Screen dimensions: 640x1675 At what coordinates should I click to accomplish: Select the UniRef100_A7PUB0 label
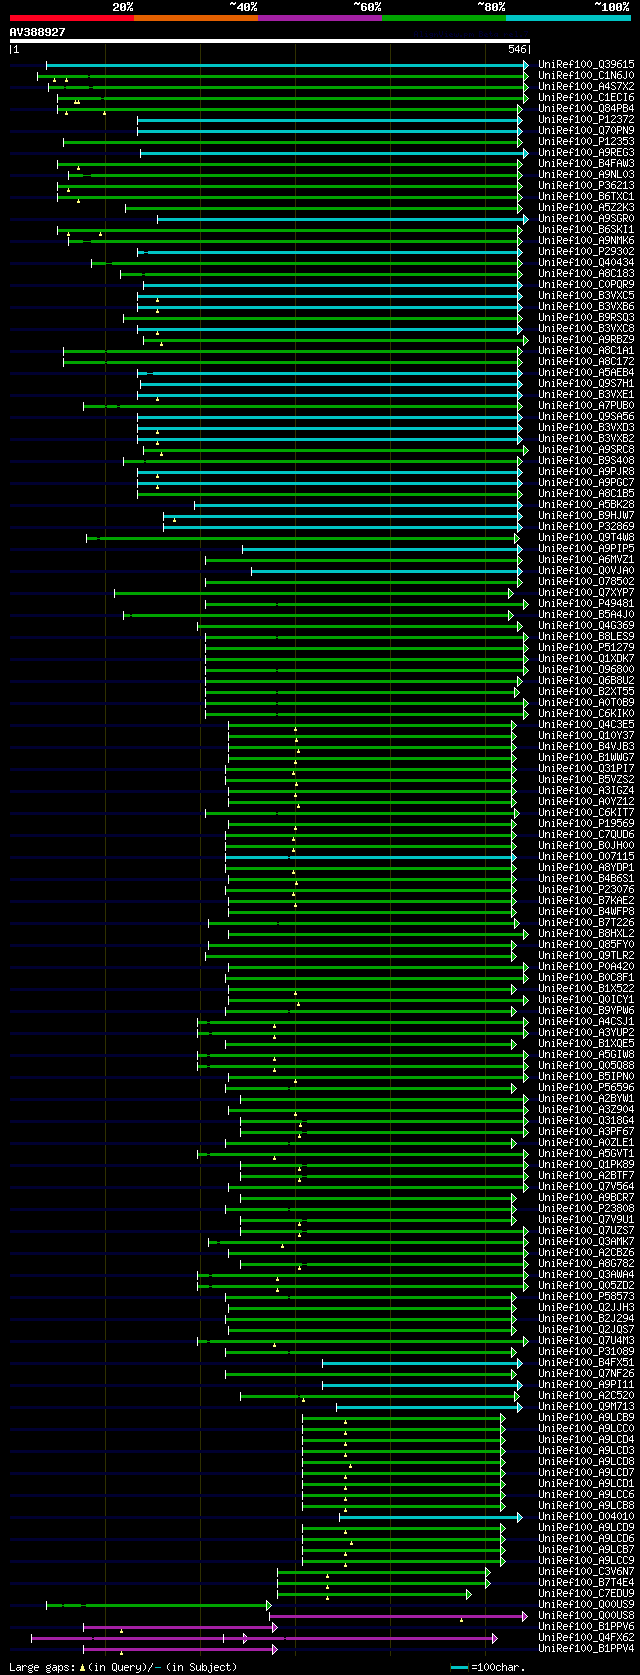[586, 405]
